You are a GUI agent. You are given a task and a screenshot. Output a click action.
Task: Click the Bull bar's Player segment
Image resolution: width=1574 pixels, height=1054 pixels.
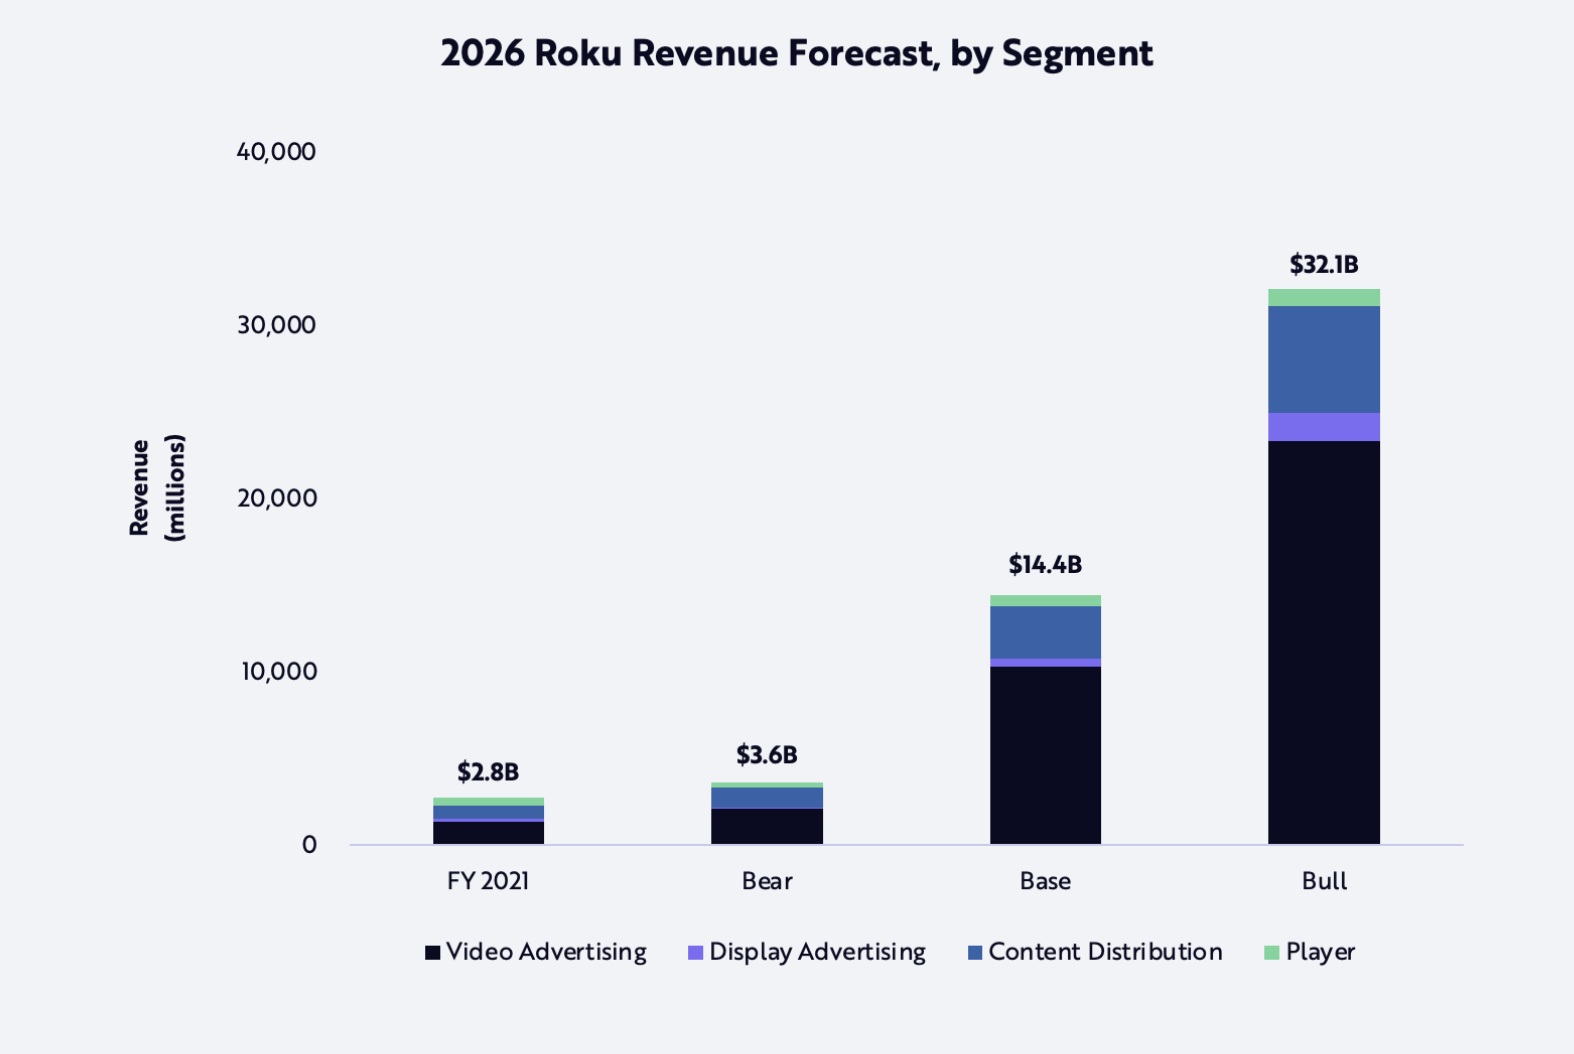pos(1324,298)
